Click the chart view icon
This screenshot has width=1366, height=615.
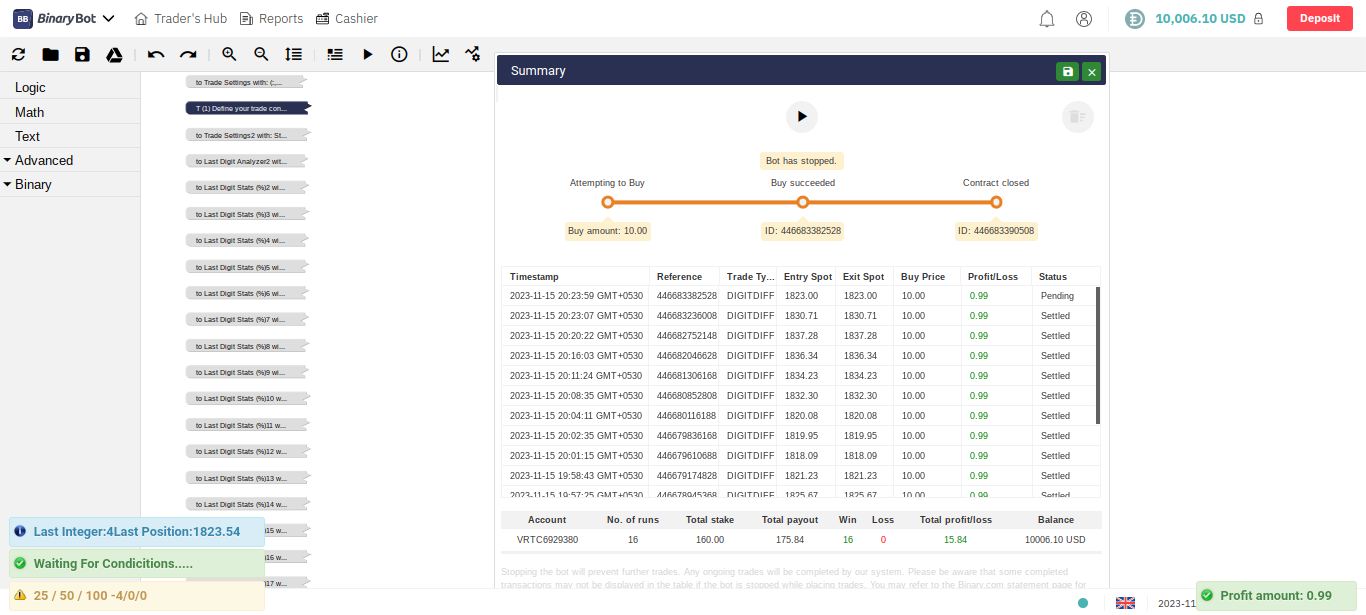tap(441, 55)
